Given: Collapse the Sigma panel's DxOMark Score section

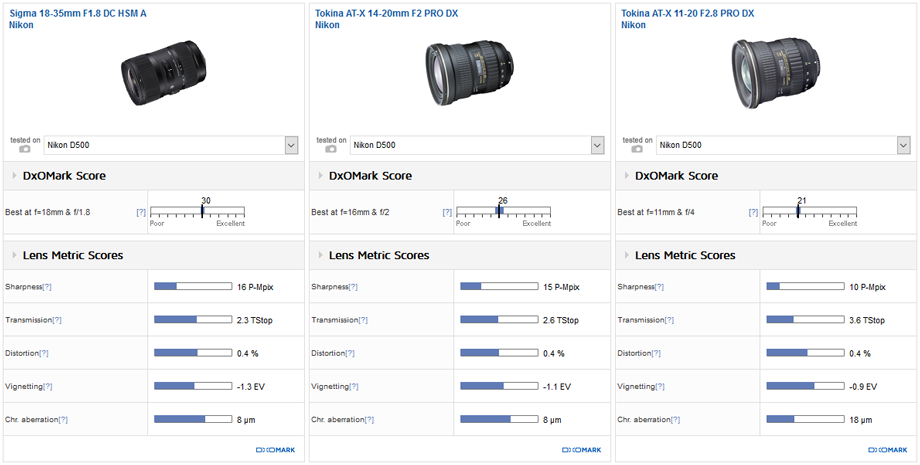Looking at the screenshot, I should tap(15, 176).
